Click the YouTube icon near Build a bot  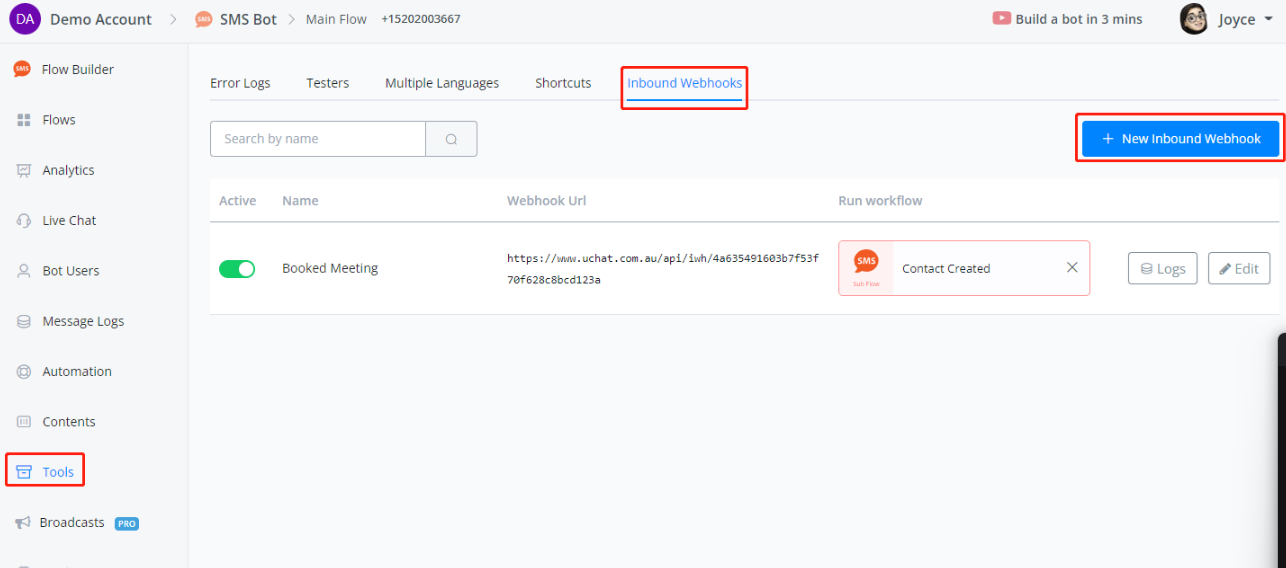point(1001,19)
